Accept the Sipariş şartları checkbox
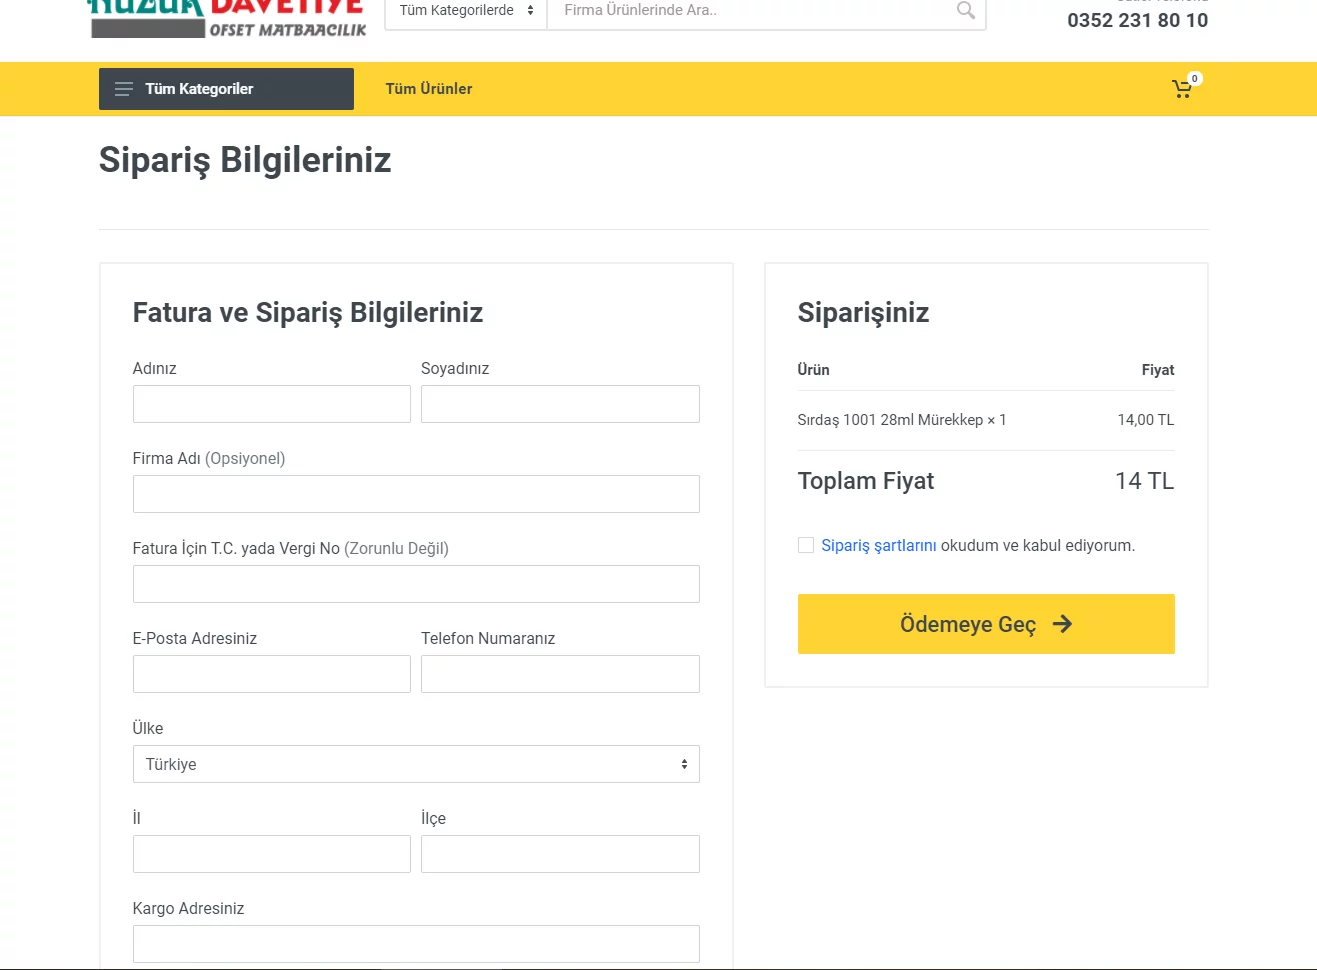Image resolution: width=1317 pixels, height=970 pixels. [806, 545]
